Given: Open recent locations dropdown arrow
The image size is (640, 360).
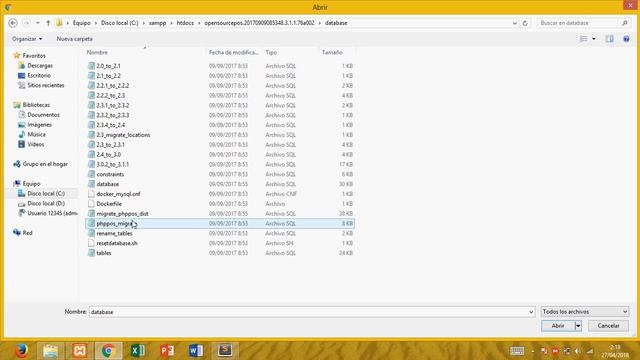Looking at the screenshot, I should coord(38,23).
